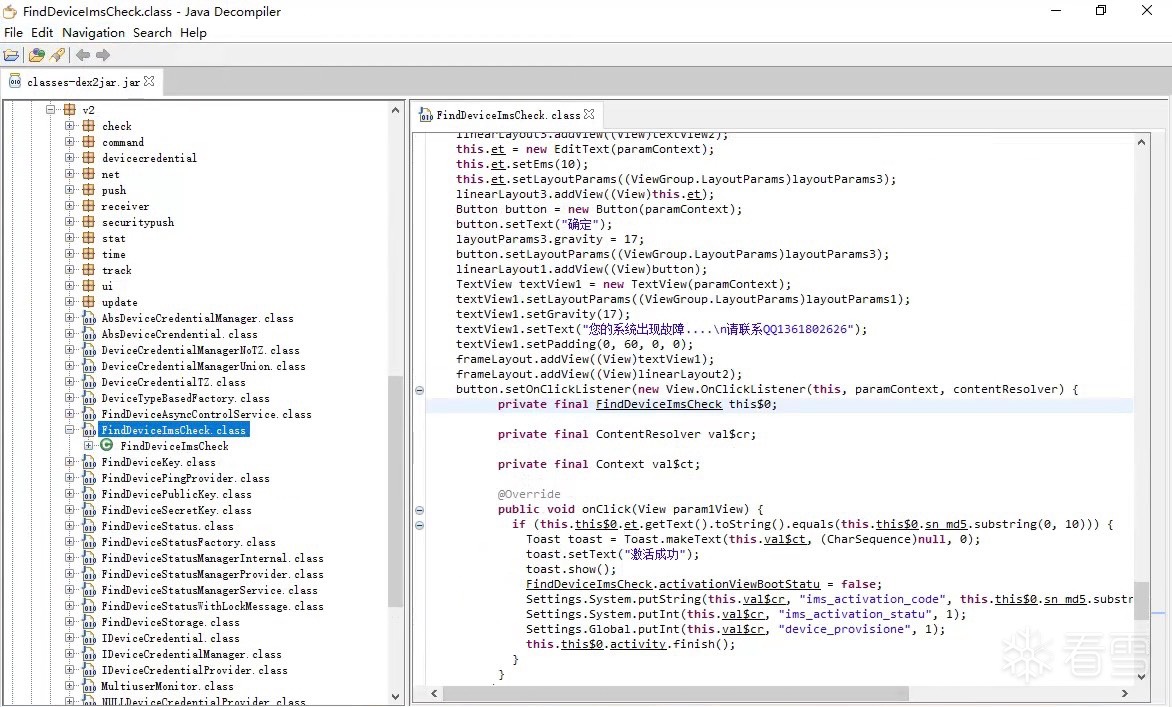Image resolution: width=1172 pixels, height=707 pixels.
Task: Click the time package icon
Action: tap(88, 254)
